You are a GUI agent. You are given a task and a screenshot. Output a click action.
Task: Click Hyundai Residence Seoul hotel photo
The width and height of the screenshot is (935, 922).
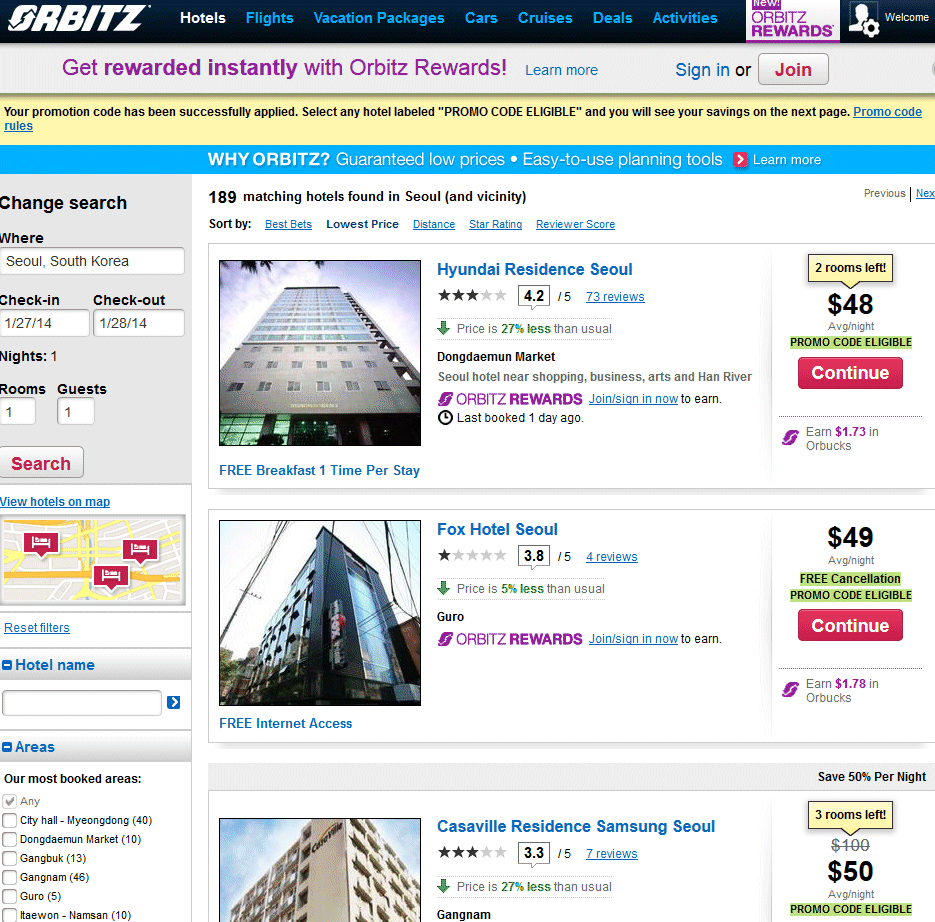point(319,353)
